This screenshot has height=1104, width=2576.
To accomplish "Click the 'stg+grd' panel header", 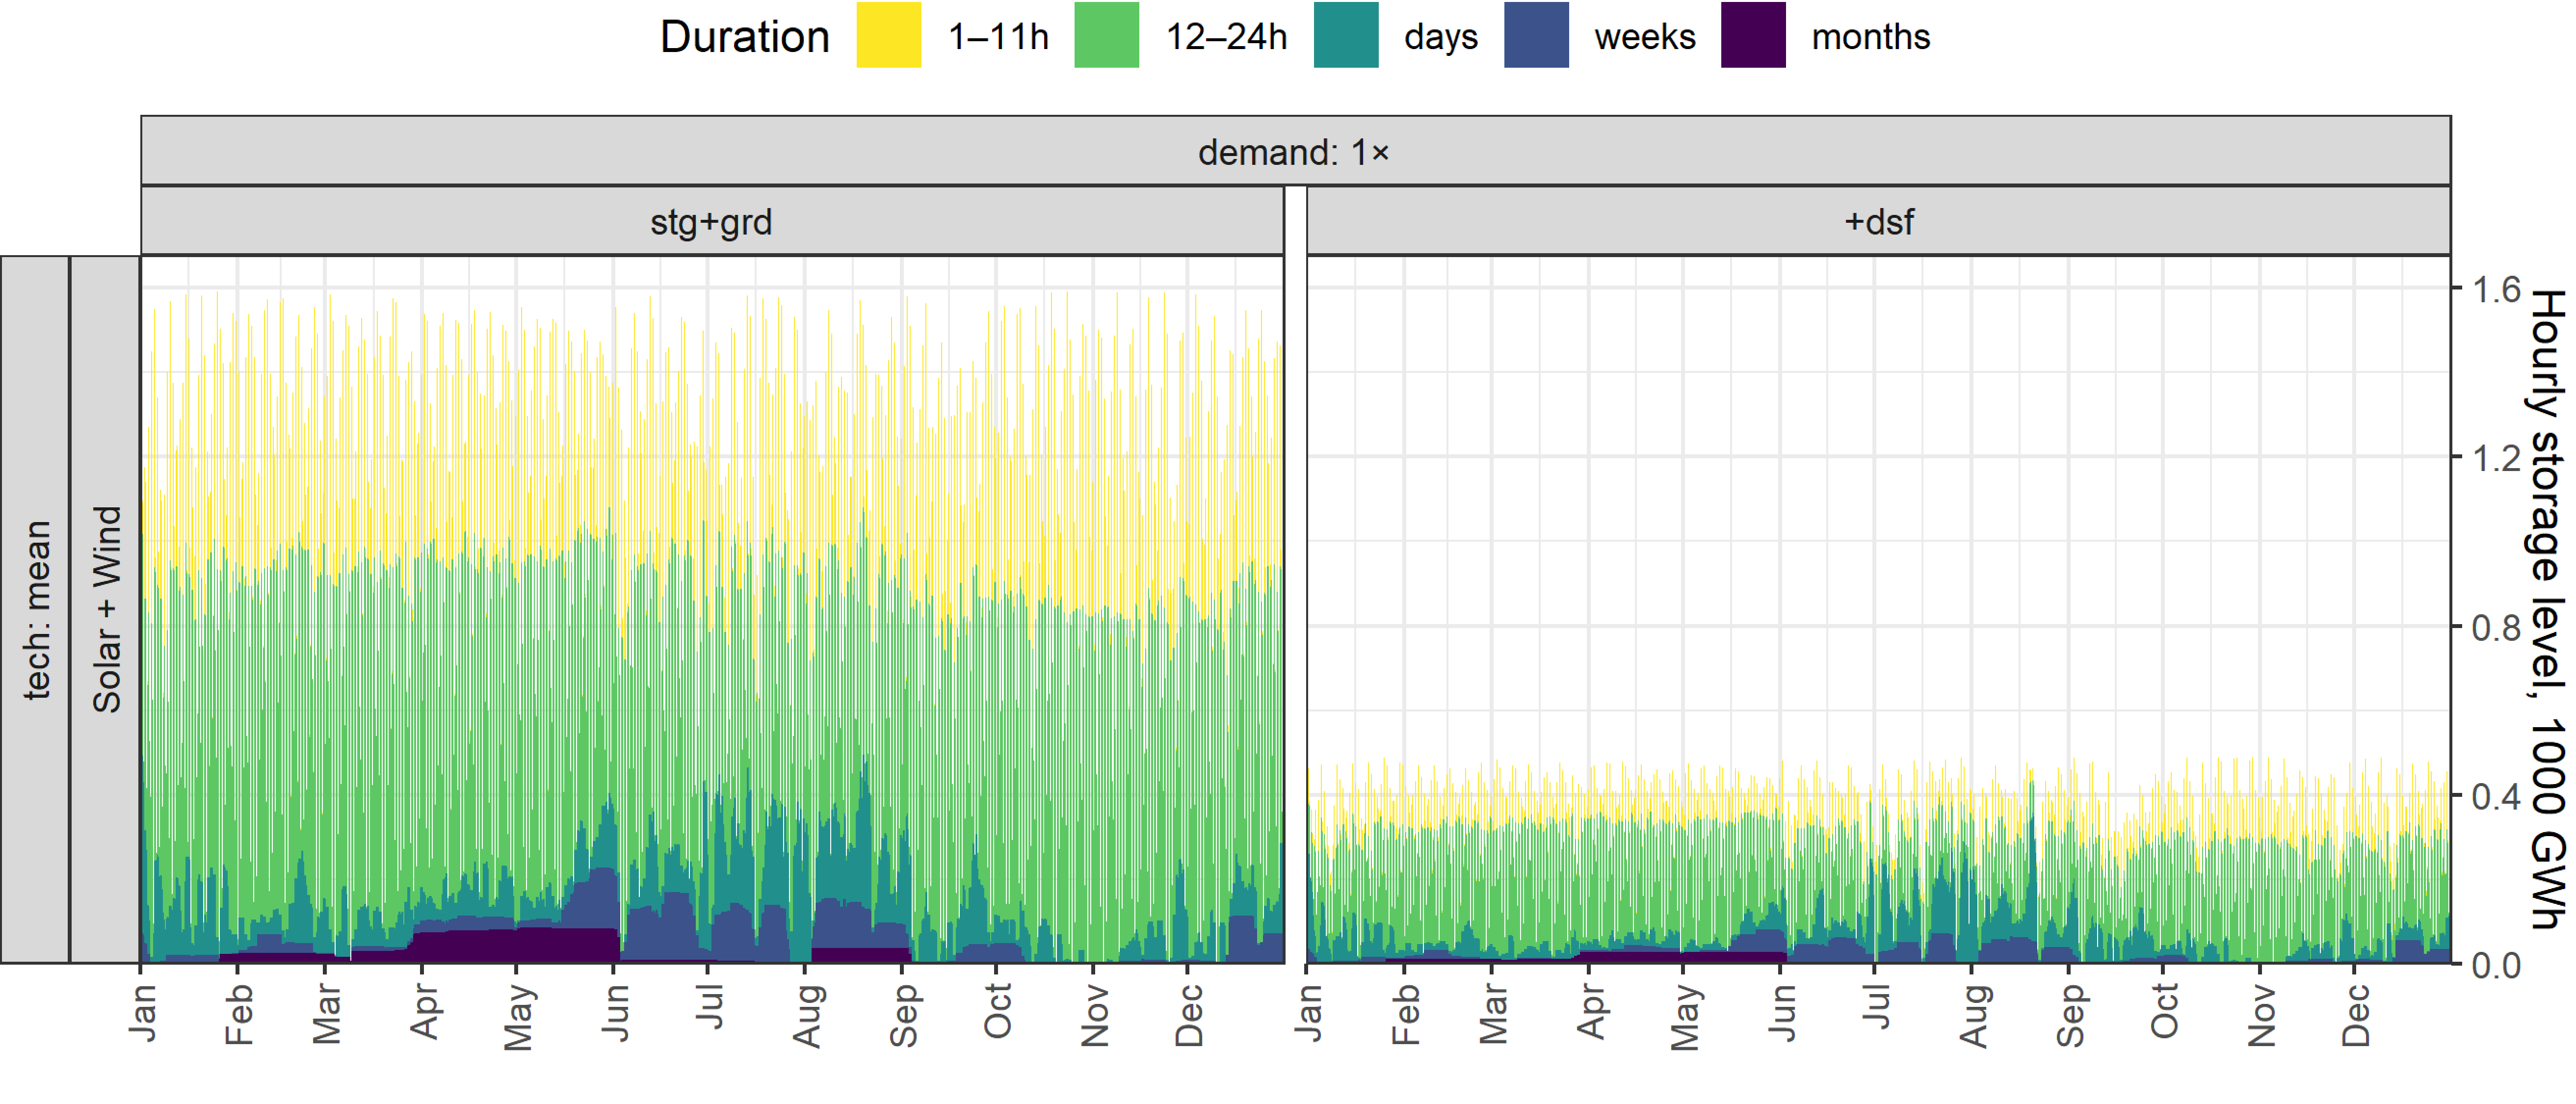I will pos(711,221).
